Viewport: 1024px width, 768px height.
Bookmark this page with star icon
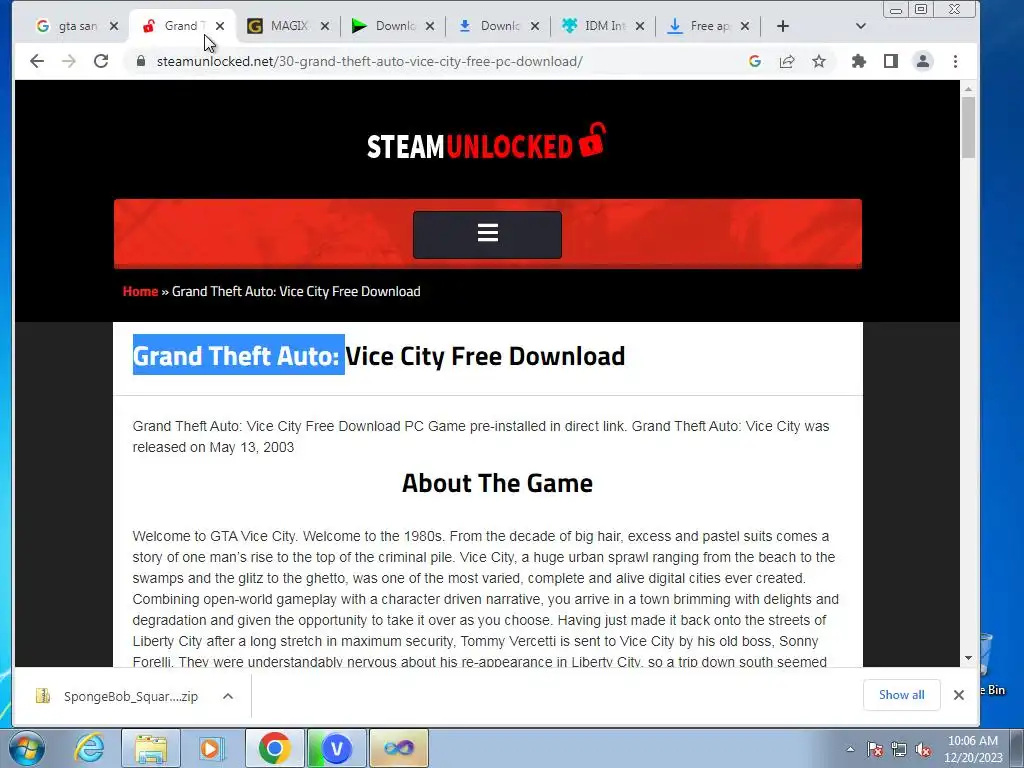(x=819, y=61)
